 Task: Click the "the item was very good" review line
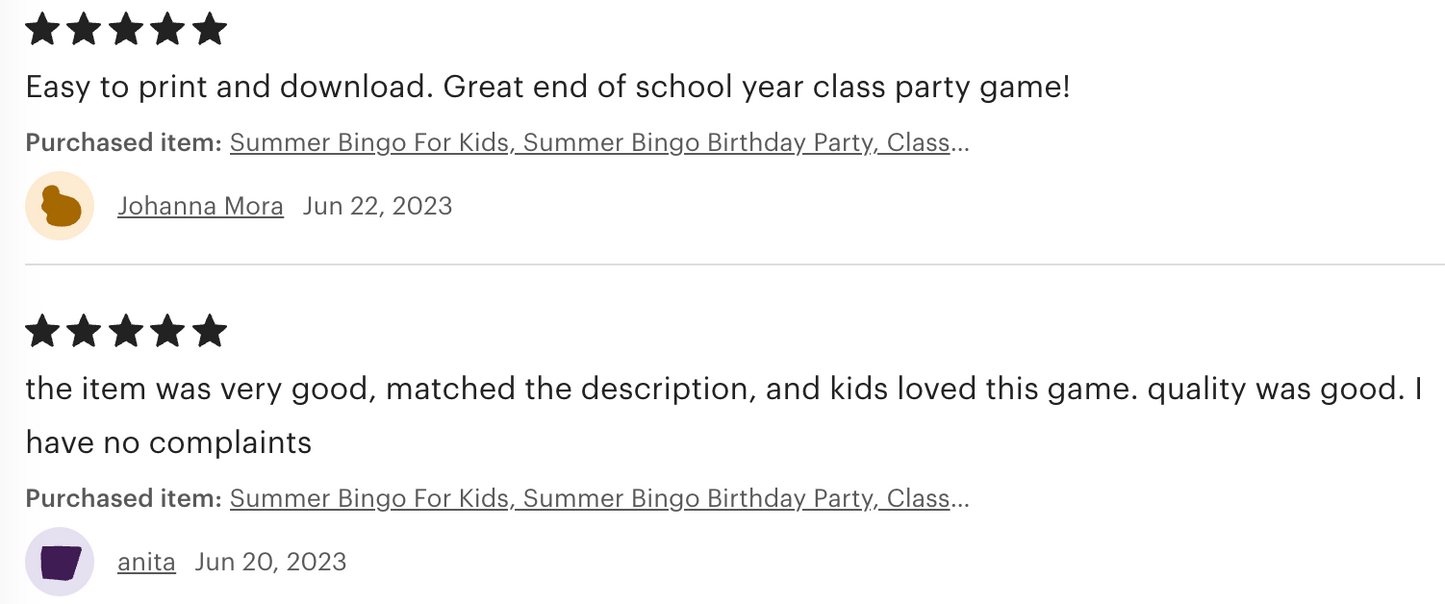pos(723,388)
